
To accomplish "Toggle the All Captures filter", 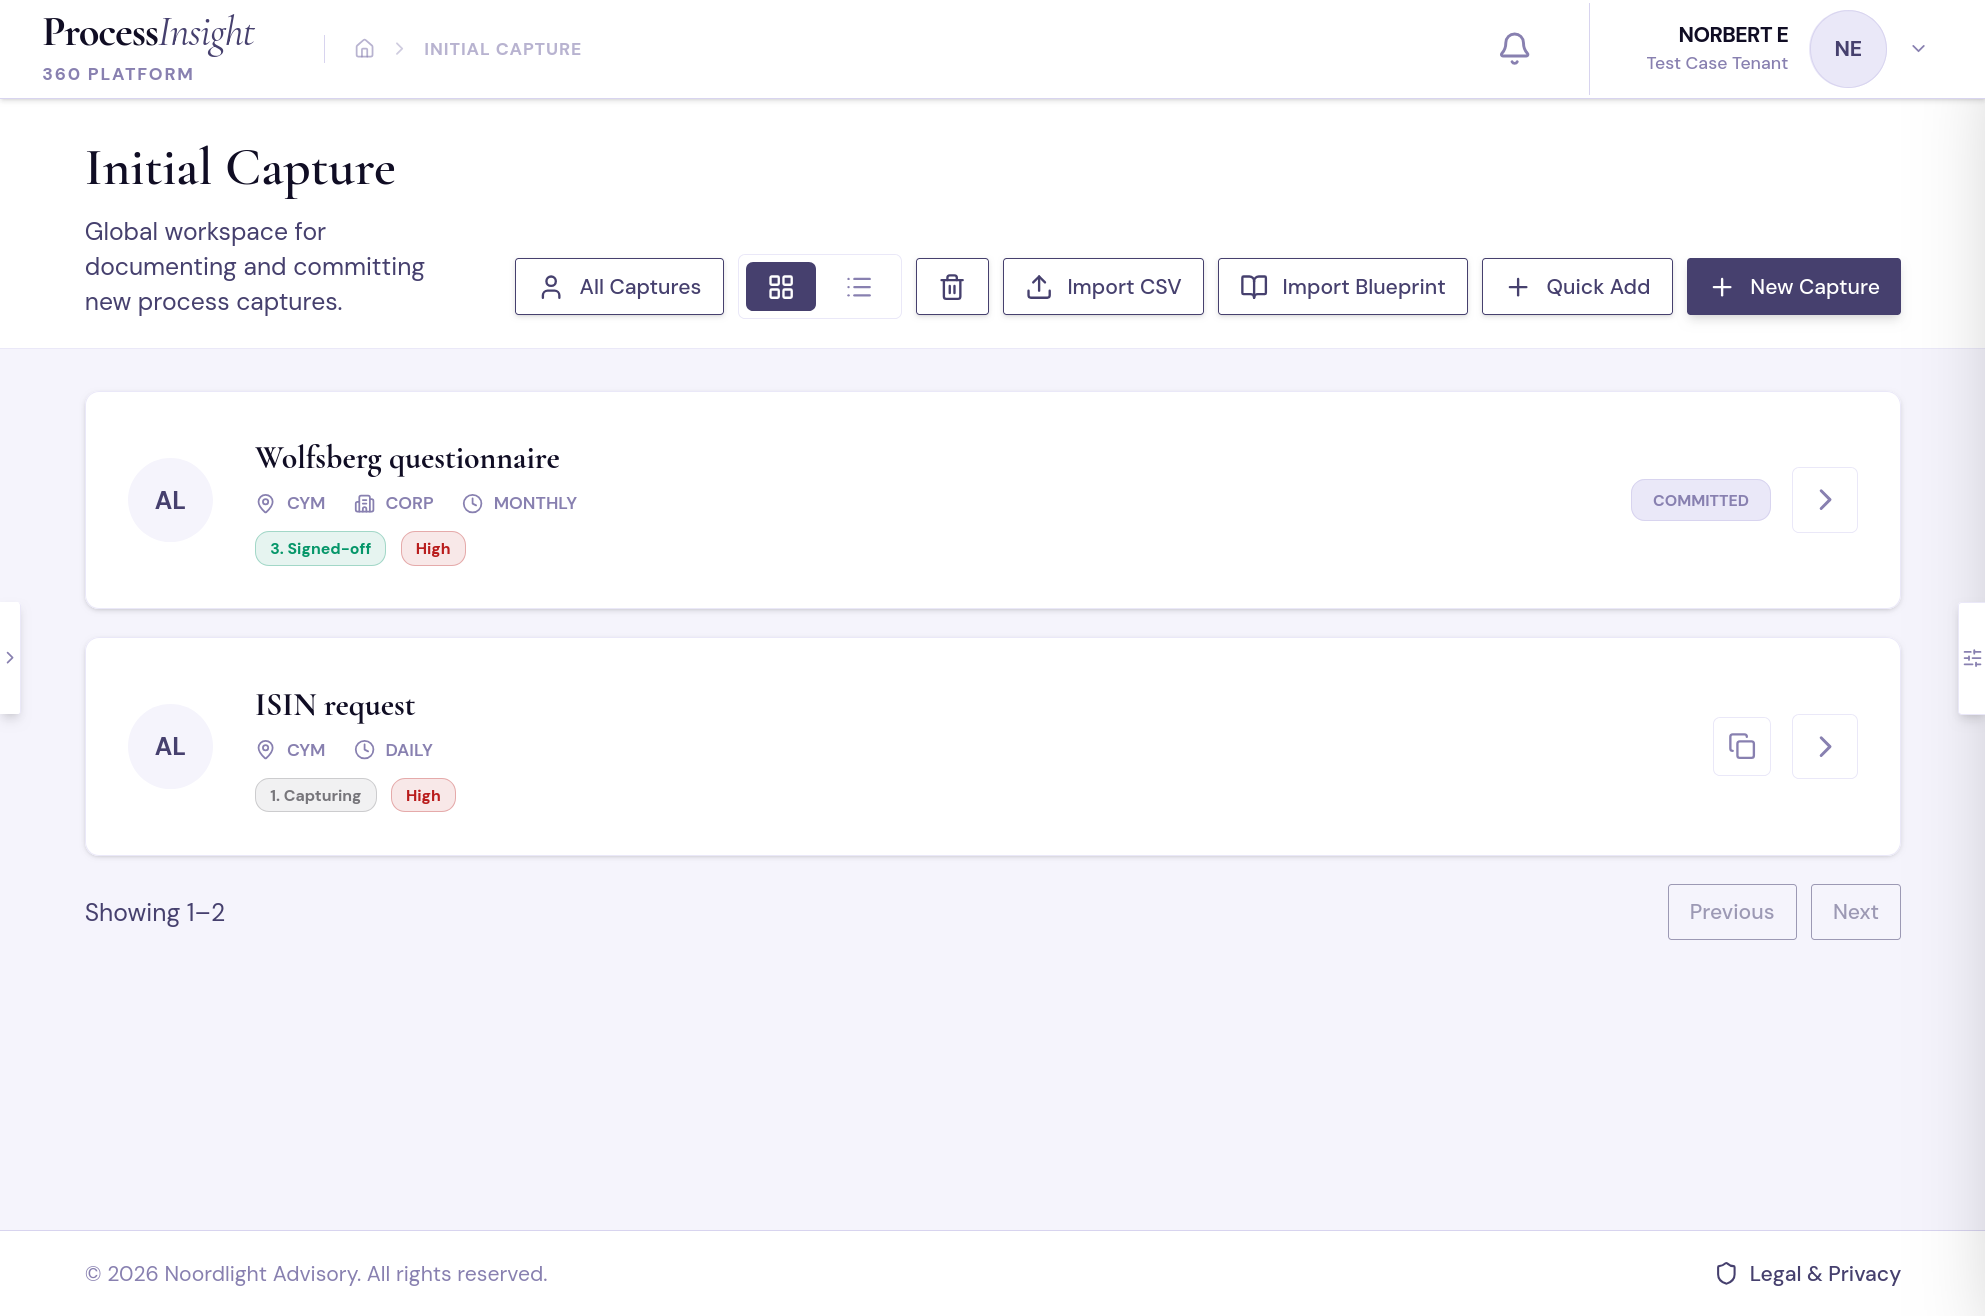I will 619,287.
